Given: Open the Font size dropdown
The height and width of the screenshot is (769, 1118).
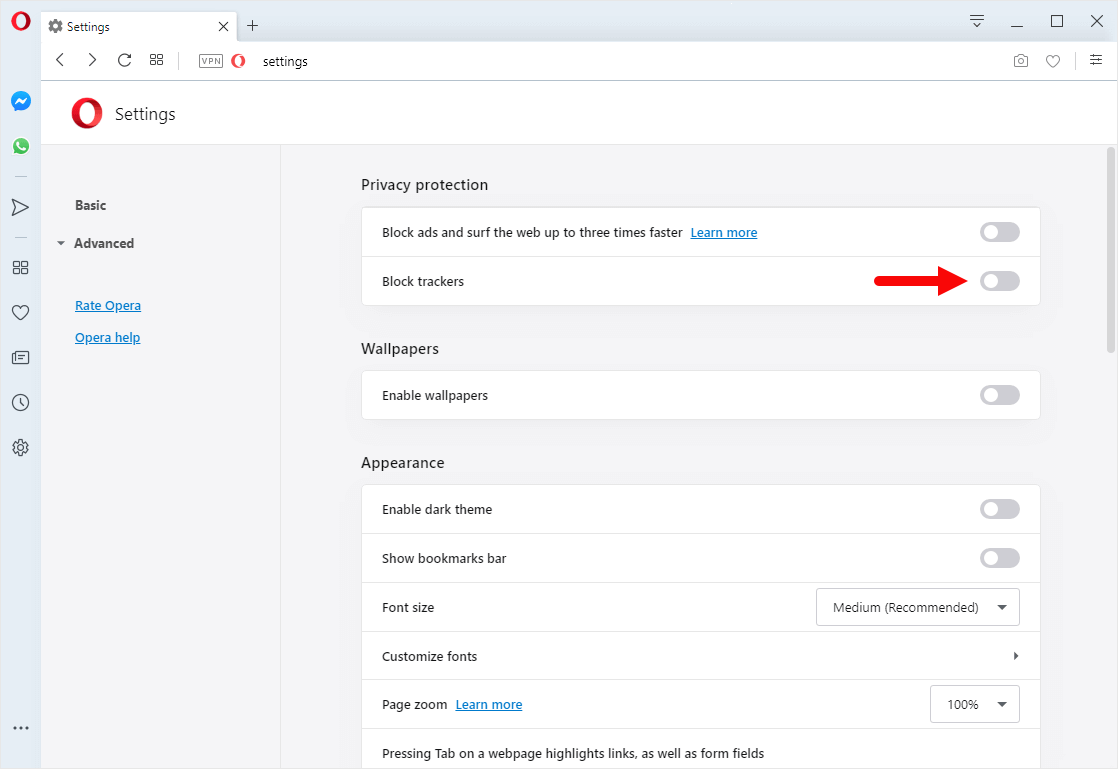Looking at the screenshot, I should pos(917,607).
